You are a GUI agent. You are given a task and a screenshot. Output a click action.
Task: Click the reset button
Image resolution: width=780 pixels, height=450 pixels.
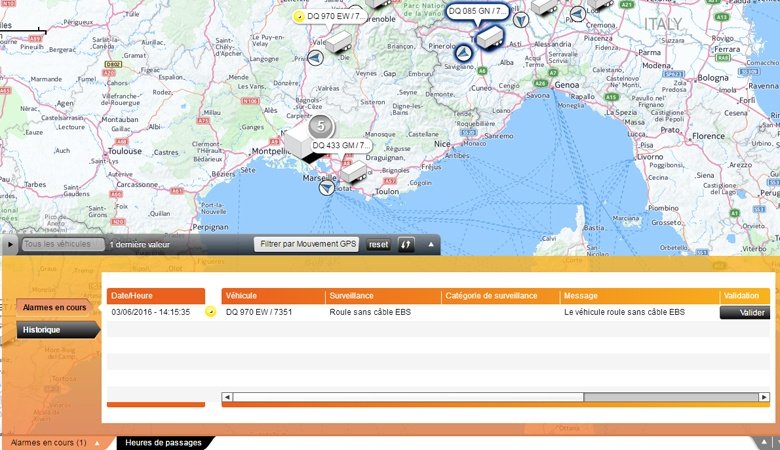coord(379,245)
